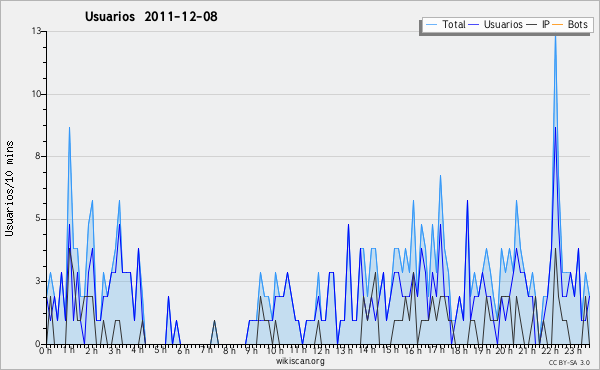Click the '17 h' x-axis label
This screenshot has height=370, width=600.
(x=436, y=350)
